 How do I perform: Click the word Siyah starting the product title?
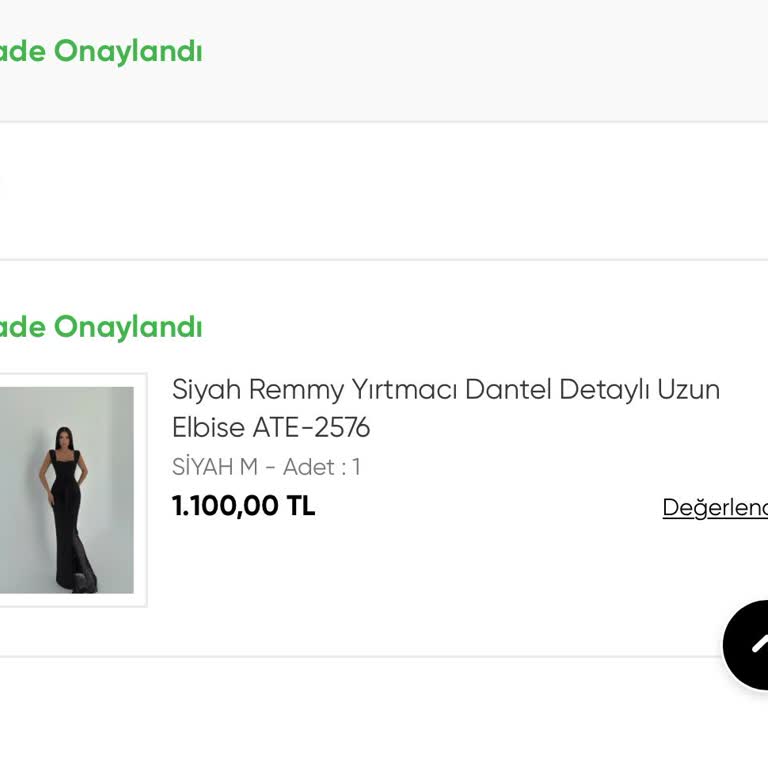click(x=207, y=389)
